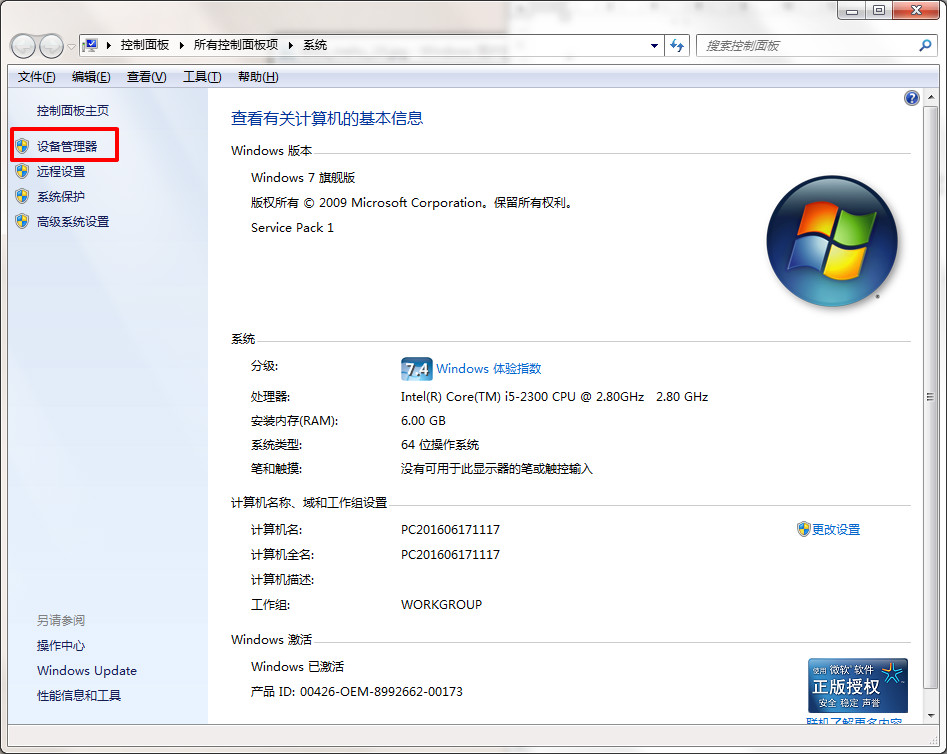Select Windows 7 旗舰版 text
Screen dimensions: 947x754
tap(303, 178)
